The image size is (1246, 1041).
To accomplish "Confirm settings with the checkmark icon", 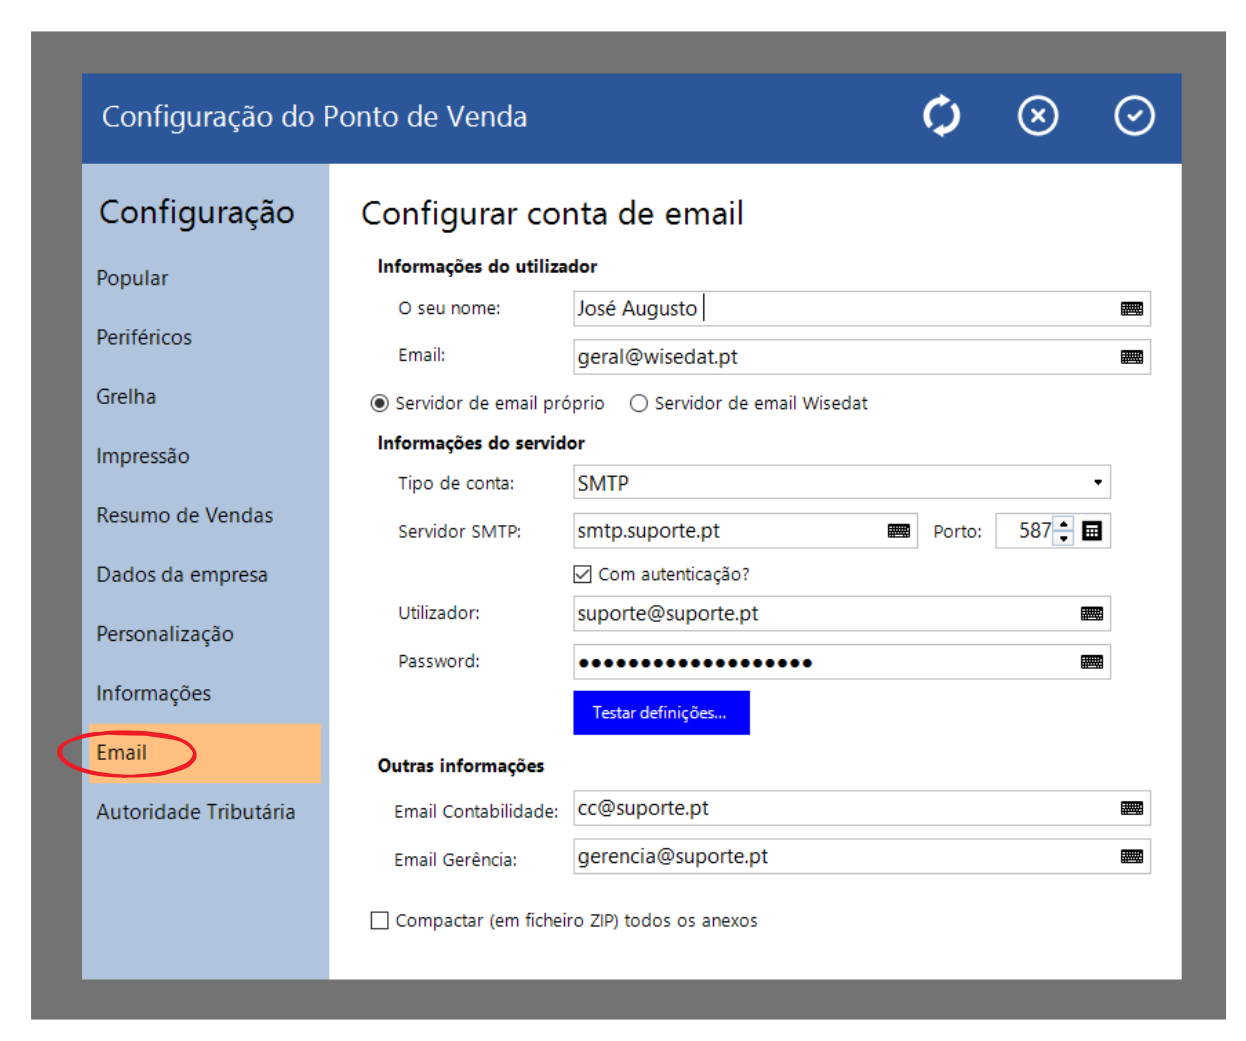I will (x=1133, y=116).
